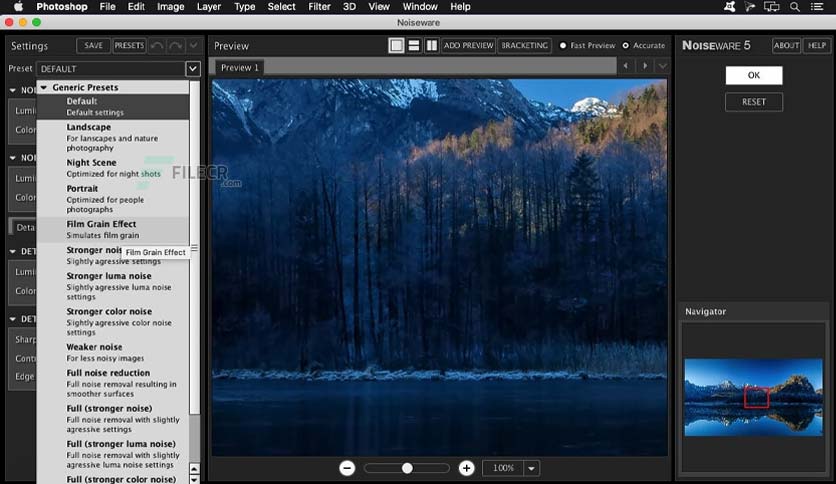Choose the Stronger luma noise preset
836x484 pixels.
(113, 286)
